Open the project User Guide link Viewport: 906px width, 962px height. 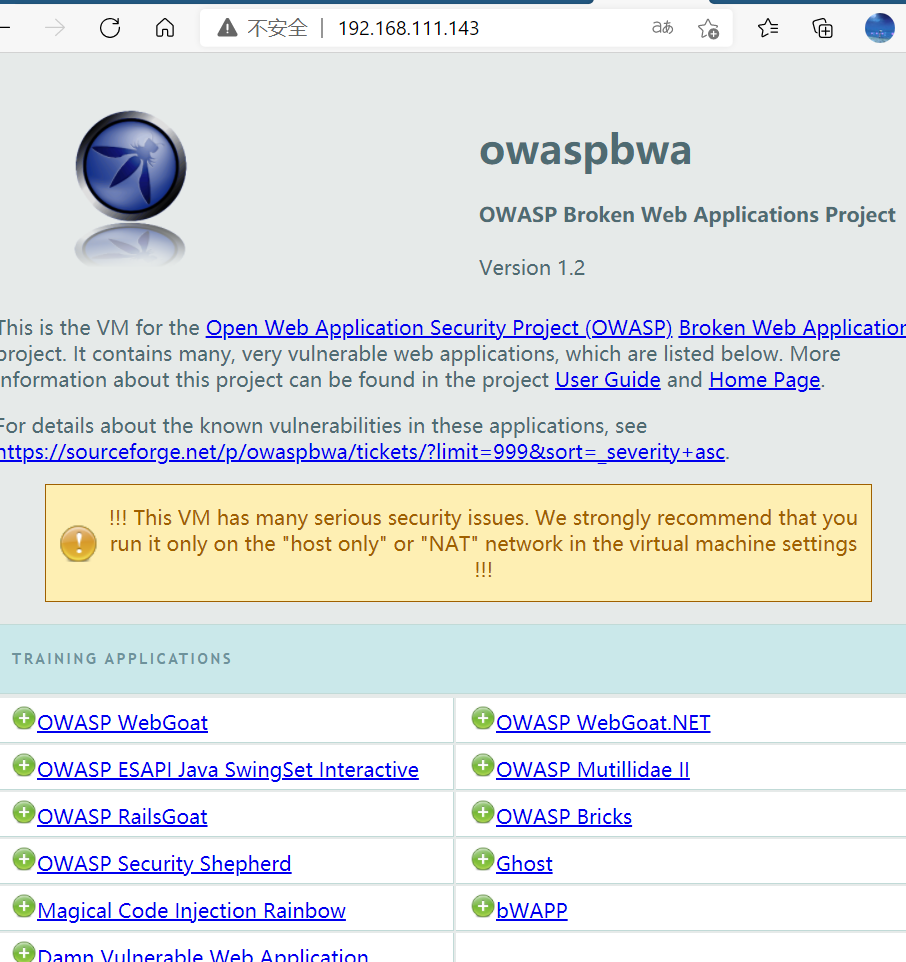[x=608, y=380]
